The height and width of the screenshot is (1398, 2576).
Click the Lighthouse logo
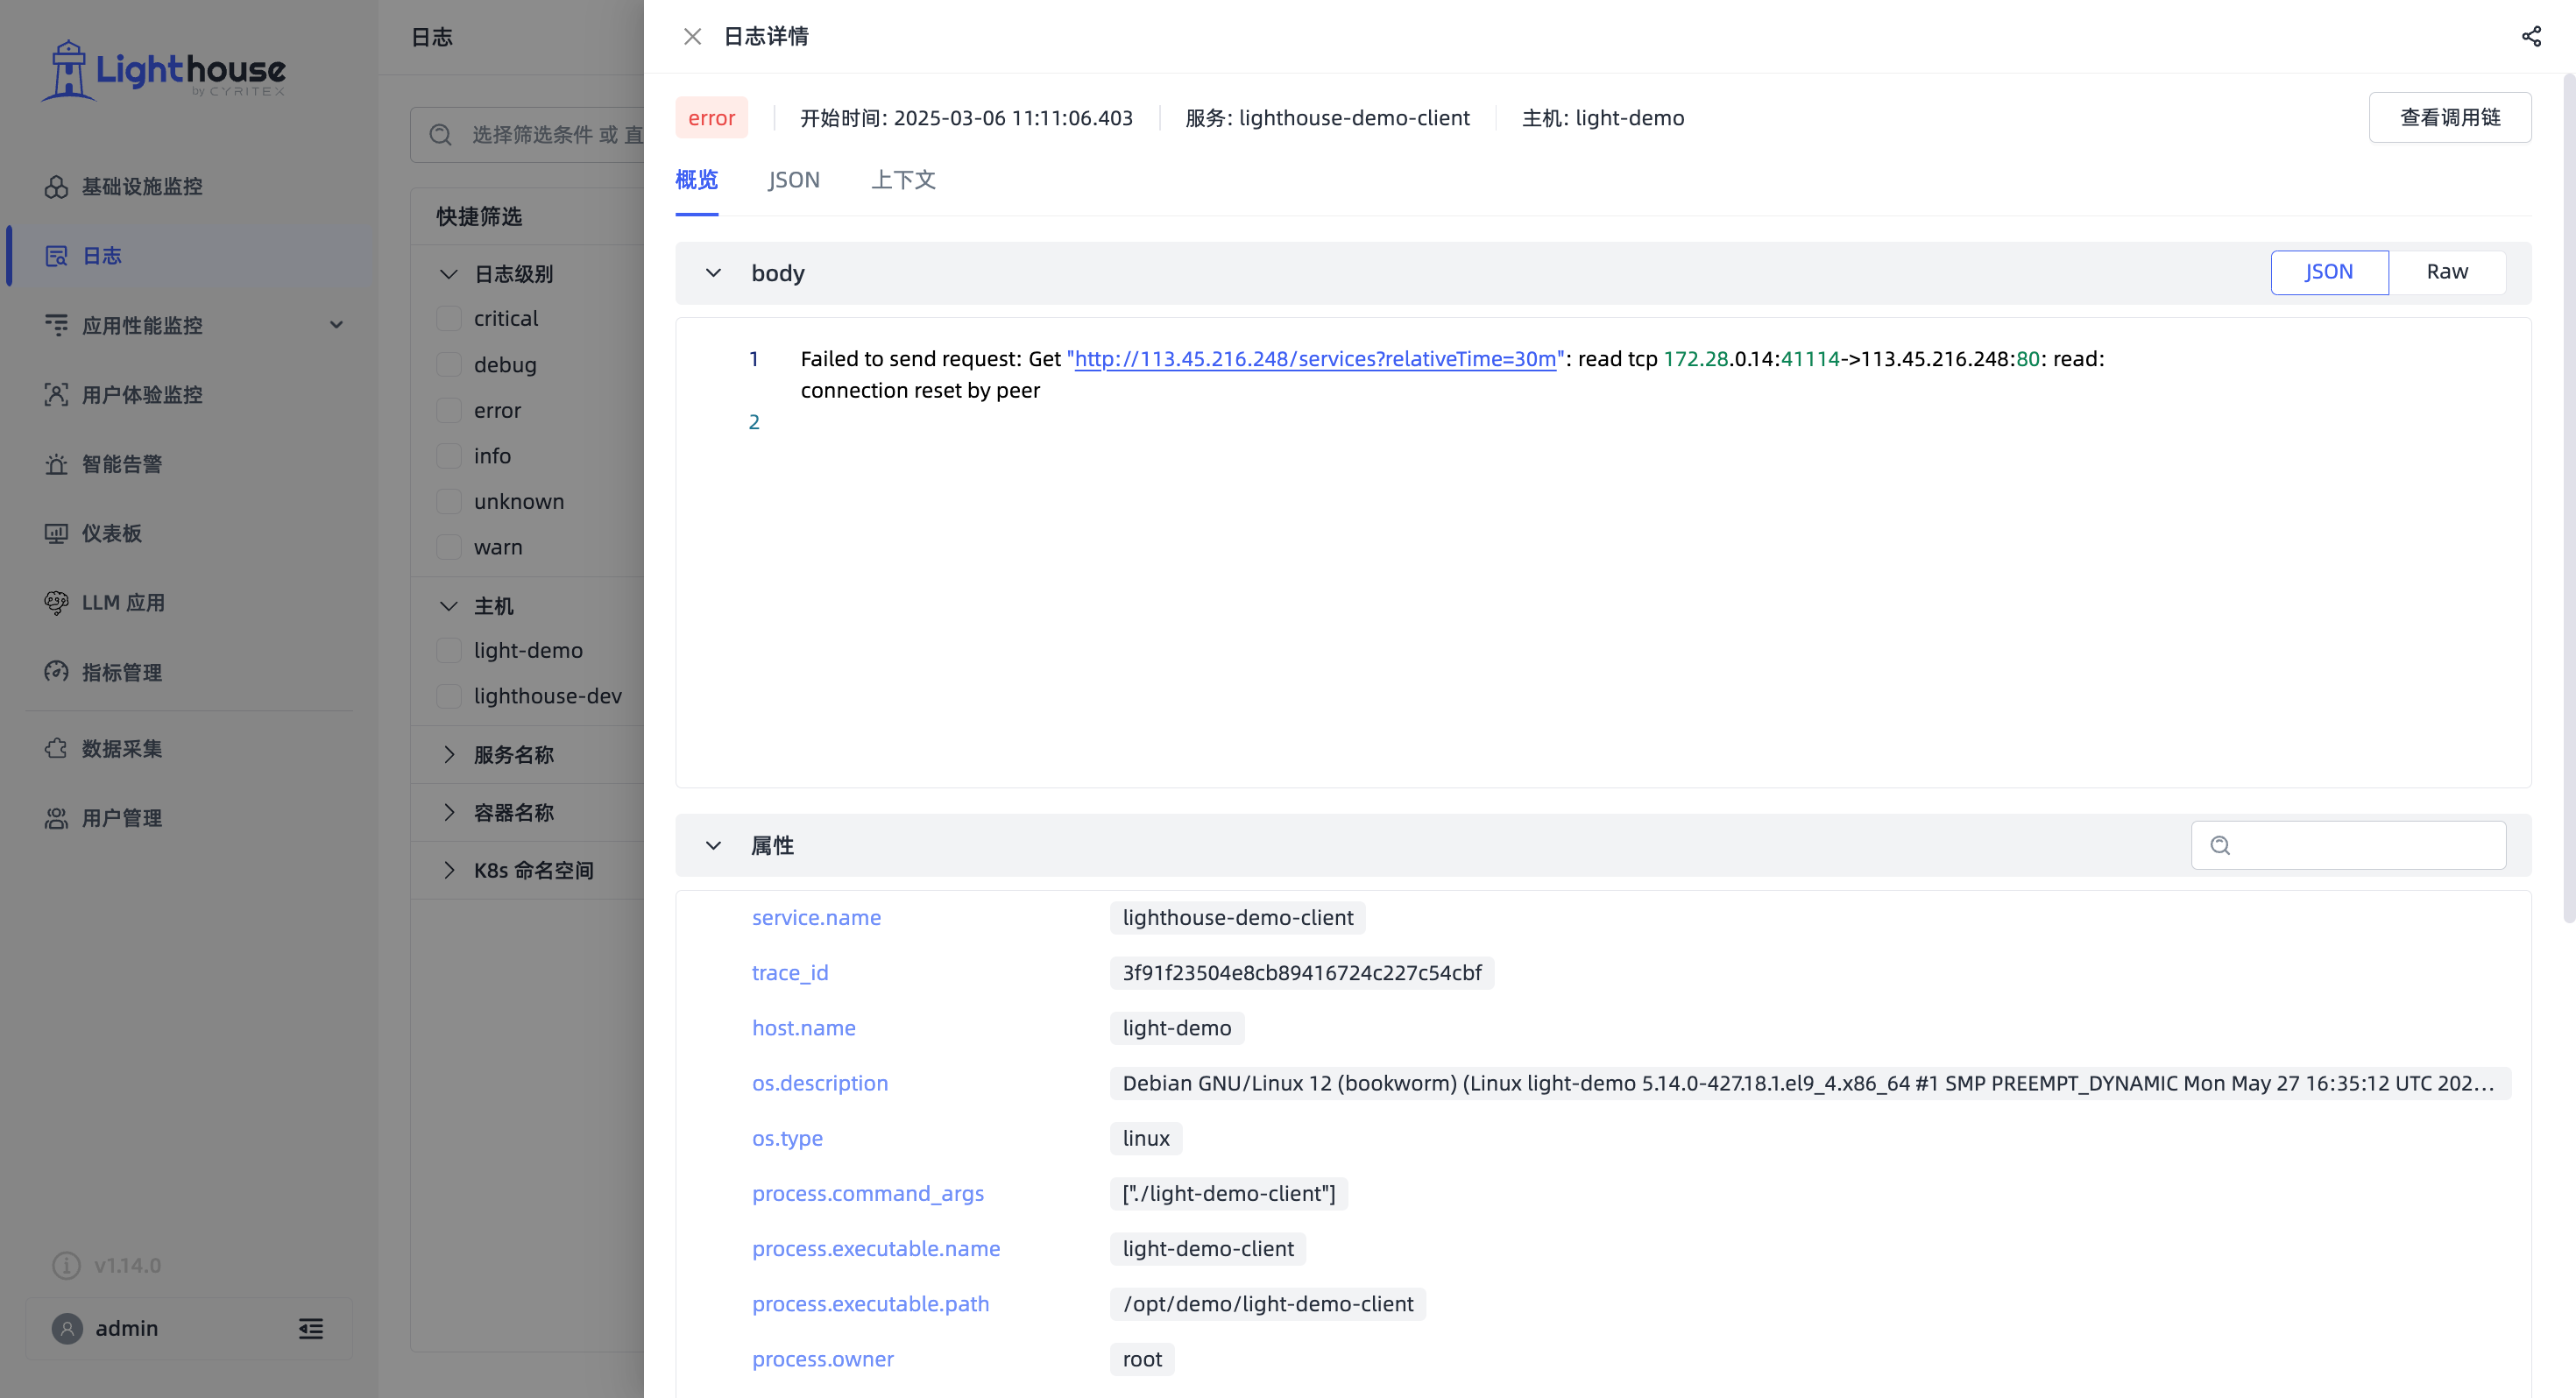click(x=165, y=70)
